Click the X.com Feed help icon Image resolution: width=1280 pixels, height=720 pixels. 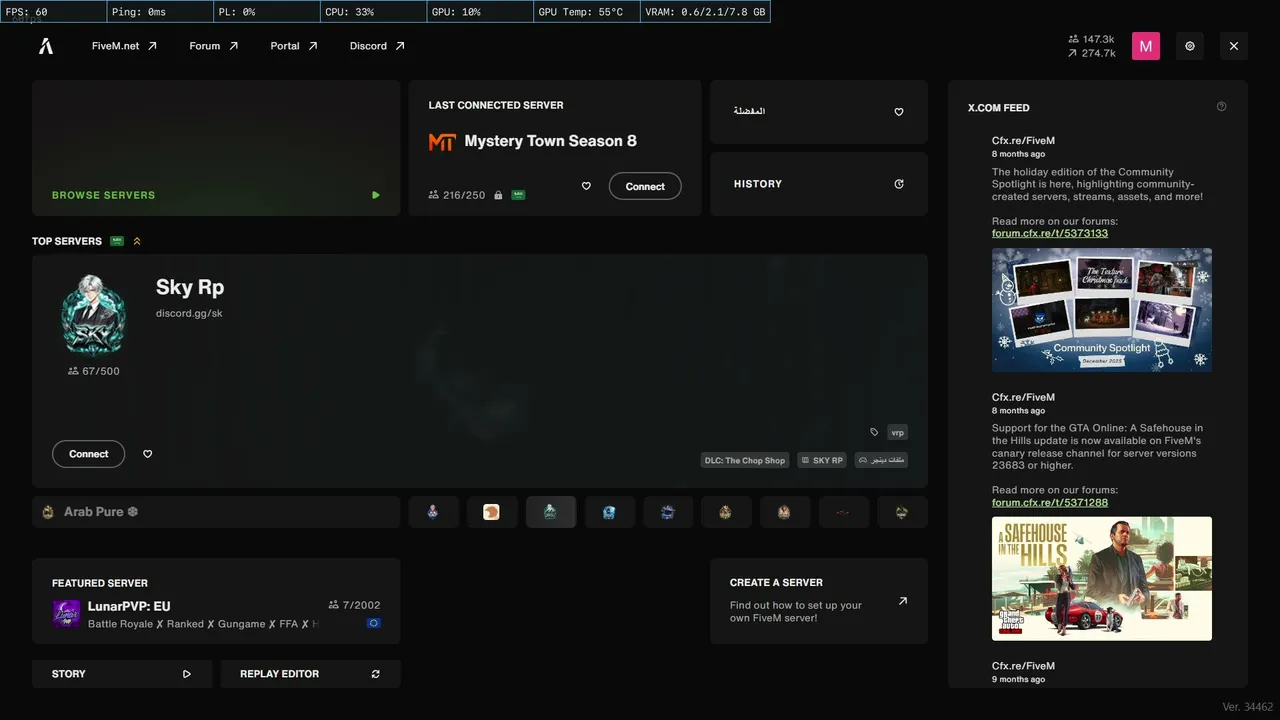[1221, 107]
